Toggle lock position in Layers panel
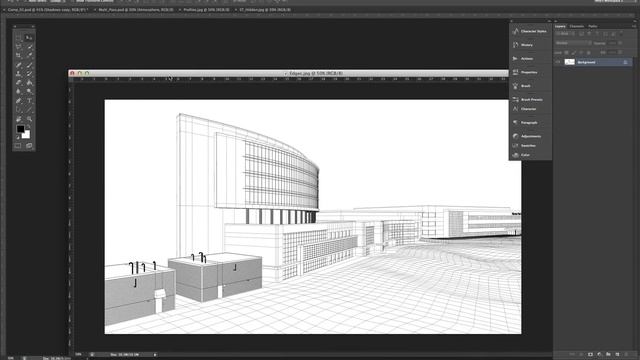Viewport: 640px width, 360px height. [581, 53]
